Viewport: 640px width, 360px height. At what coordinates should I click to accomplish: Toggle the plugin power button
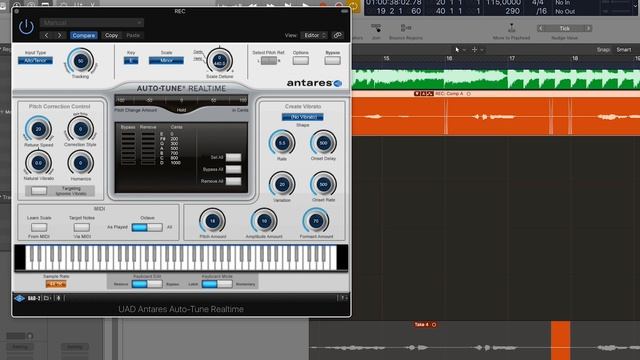coord(26,27)
